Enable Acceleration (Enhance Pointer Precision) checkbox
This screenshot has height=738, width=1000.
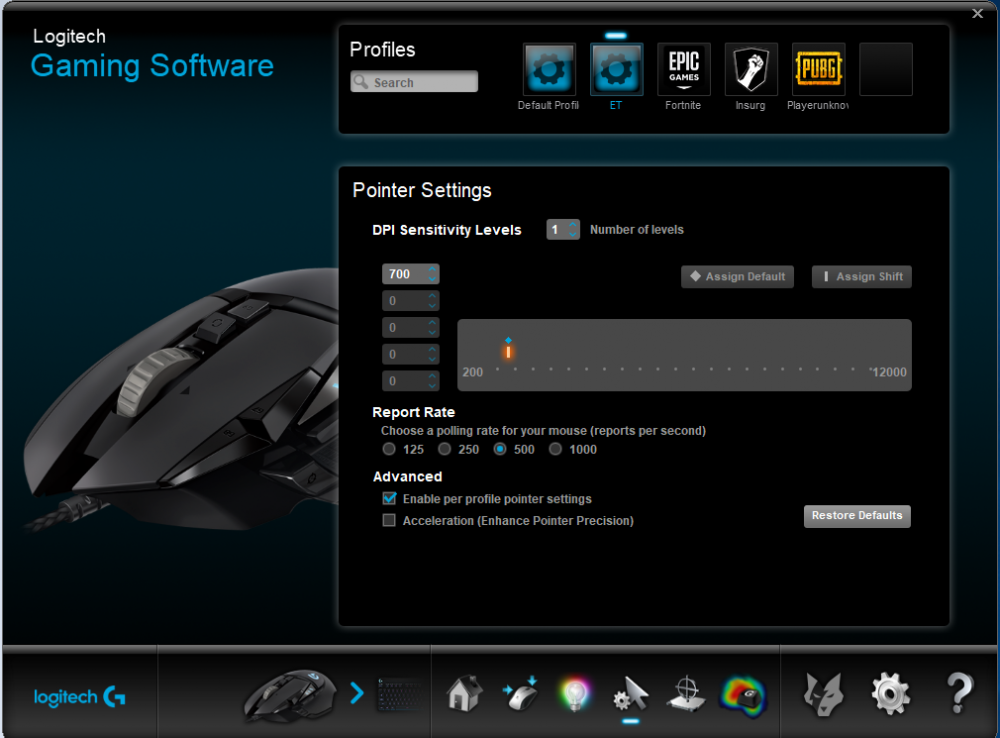(389, 520)
